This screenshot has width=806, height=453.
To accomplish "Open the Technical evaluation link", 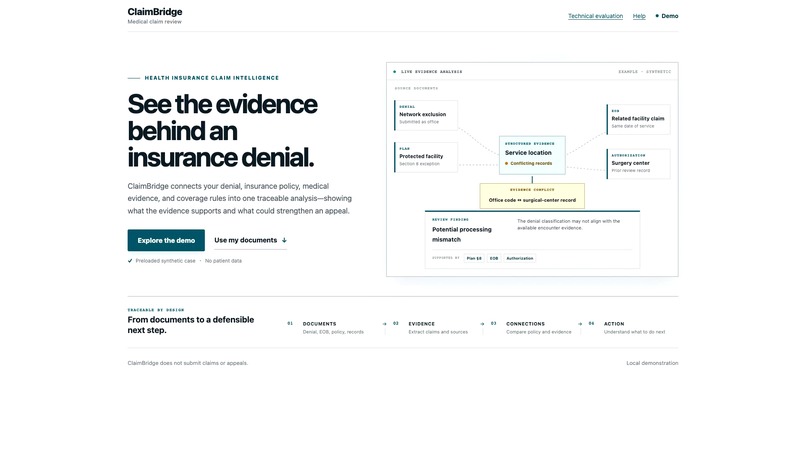I will [595, 16].
